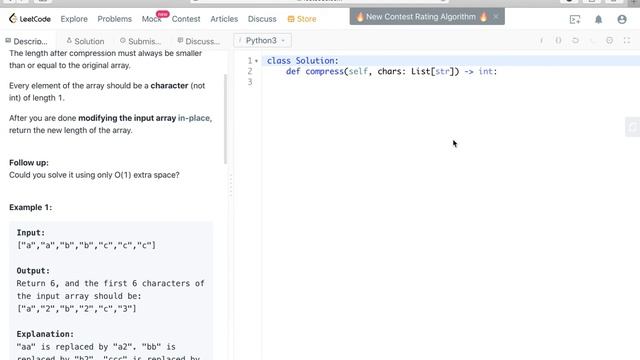This screenshot has height=360, width=640.
Task: Click the 'Follow up:' heading
Action: tap(29, 162)
